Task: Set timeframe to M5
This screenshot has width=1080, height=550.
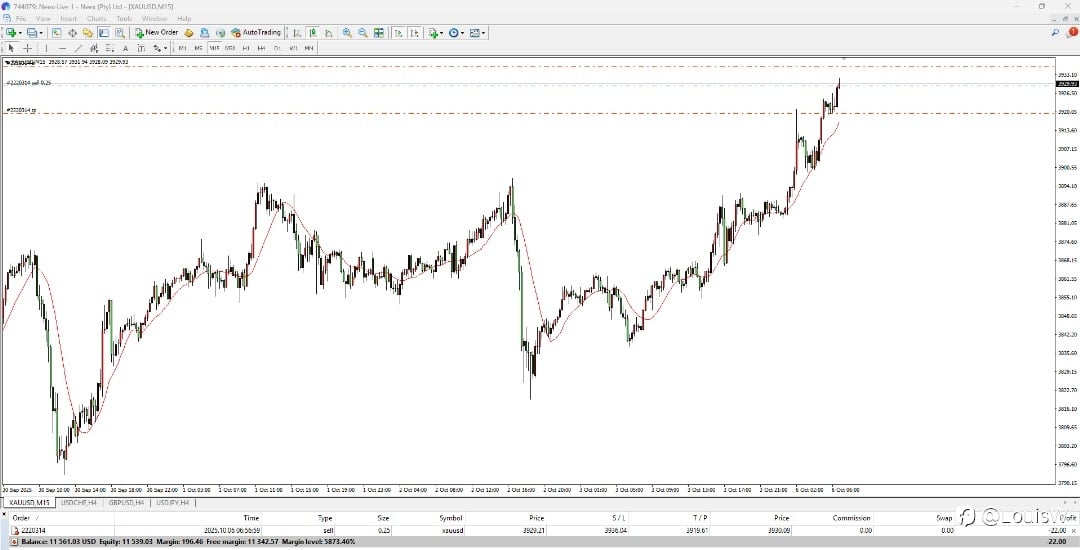Action: click(198, 48)
